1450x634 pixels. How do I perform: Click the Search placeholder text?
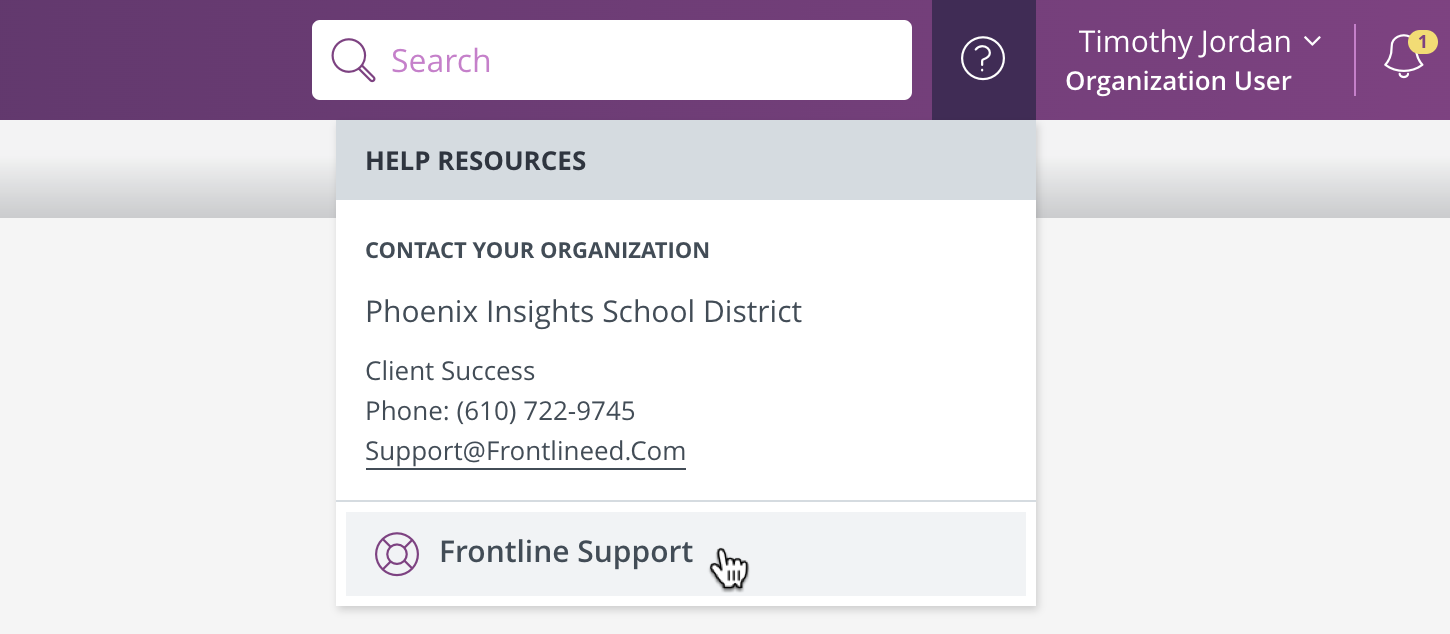click(441, 61)
